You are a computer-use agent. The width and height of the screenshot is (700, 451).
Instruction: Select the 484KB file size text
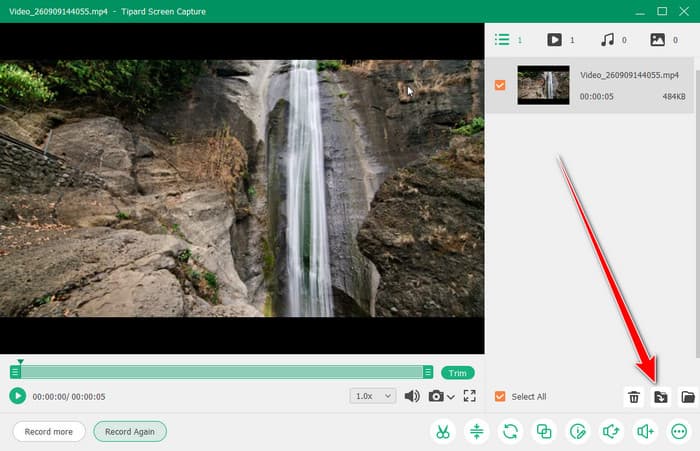[x=674, y=96]
